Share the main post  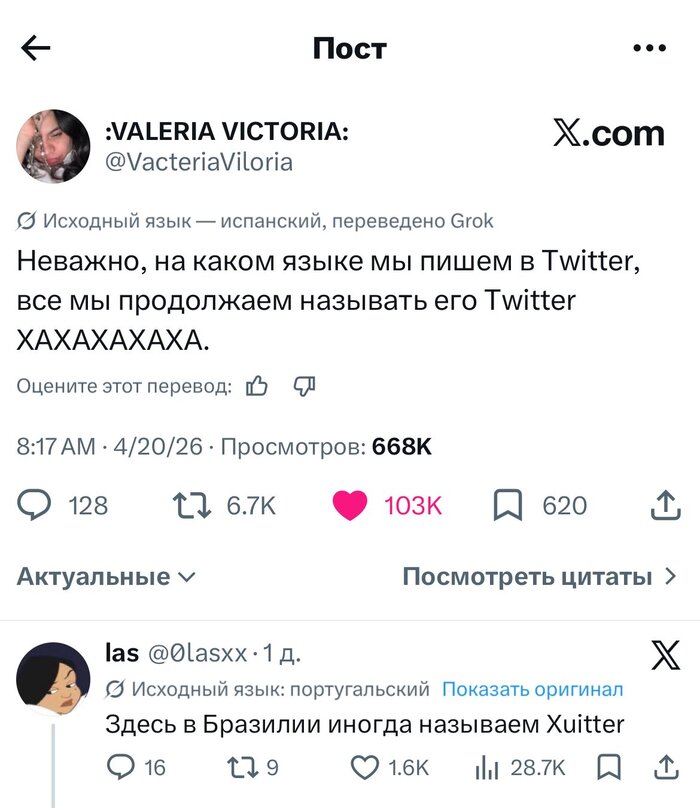(666, 506)
